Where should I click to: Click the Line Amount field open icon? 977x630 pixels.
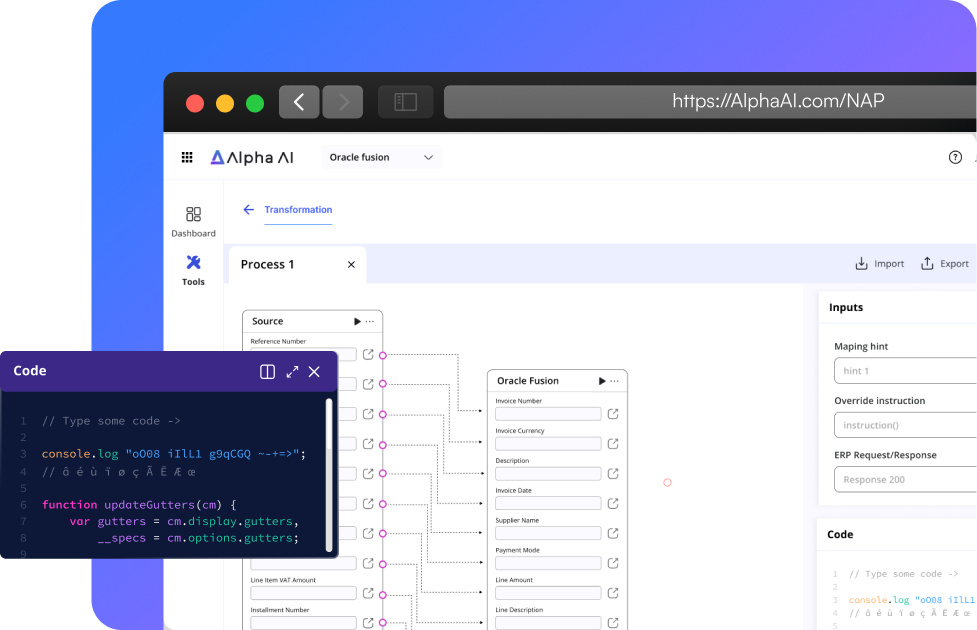(x=613, y=593)
